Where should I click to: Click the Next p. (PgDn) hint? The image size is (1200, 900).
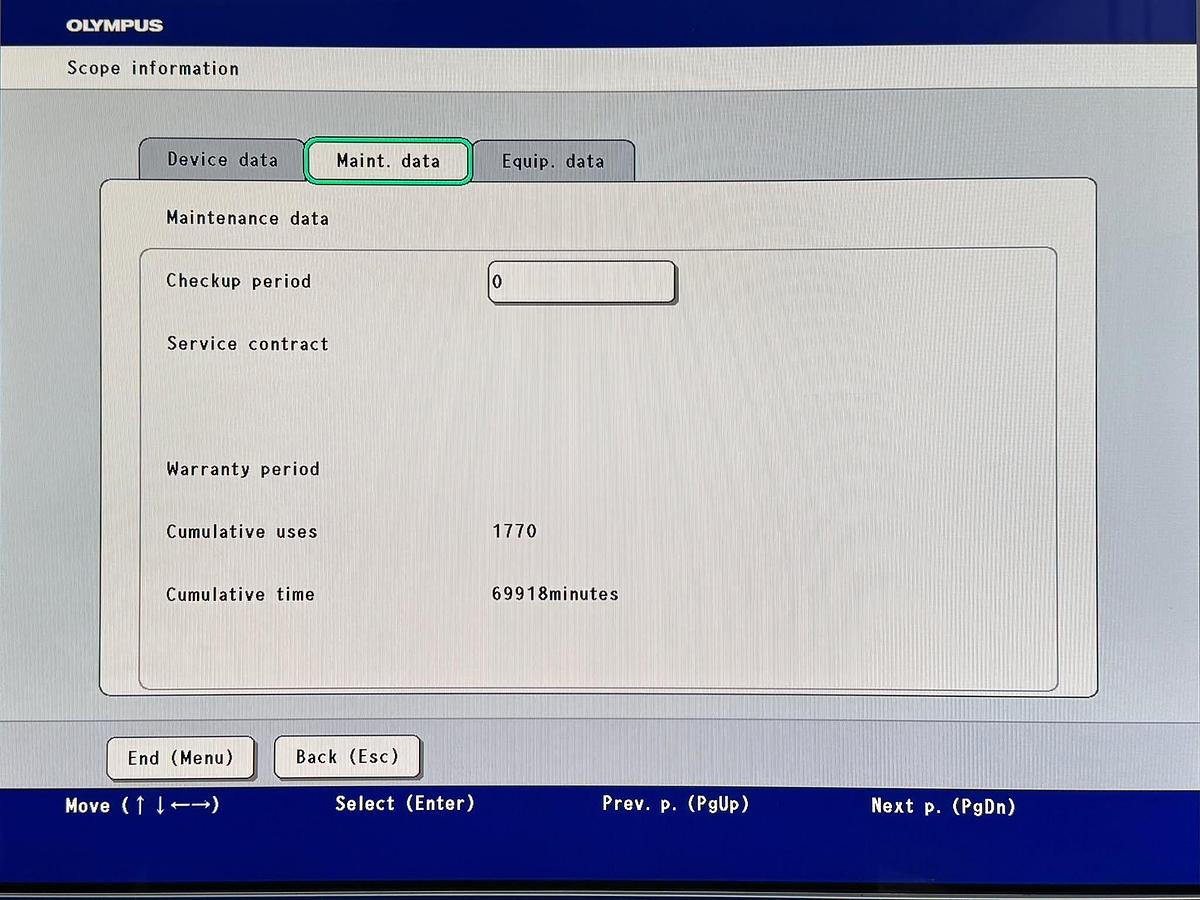943,805
